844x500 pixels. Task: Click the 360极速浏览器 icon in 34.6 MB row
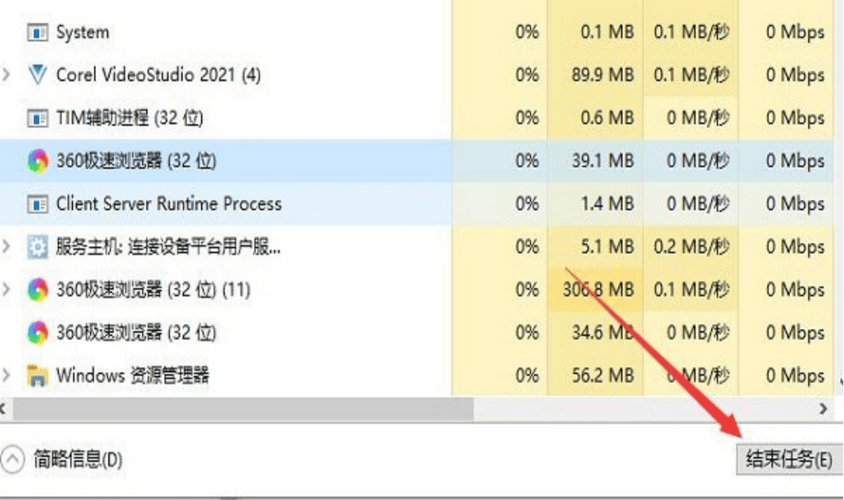coord(38,333)
